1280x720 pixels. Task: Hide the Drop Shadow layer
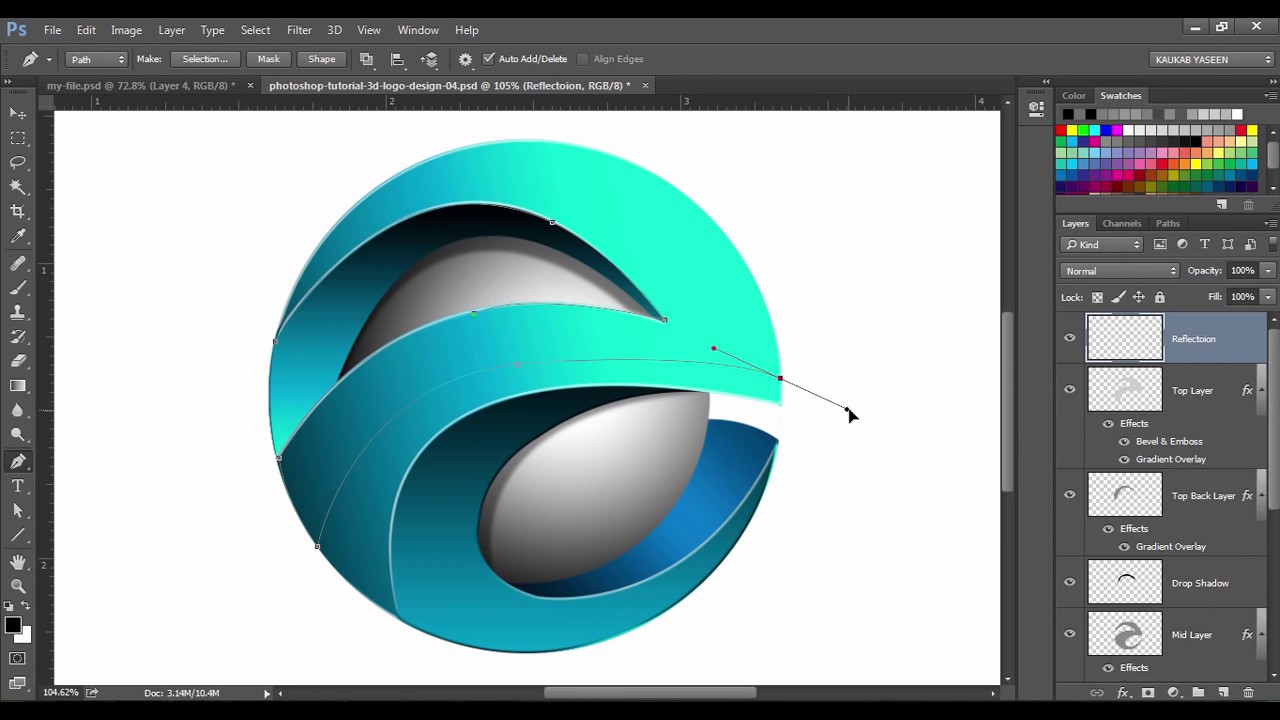[x=1070, y=583]
